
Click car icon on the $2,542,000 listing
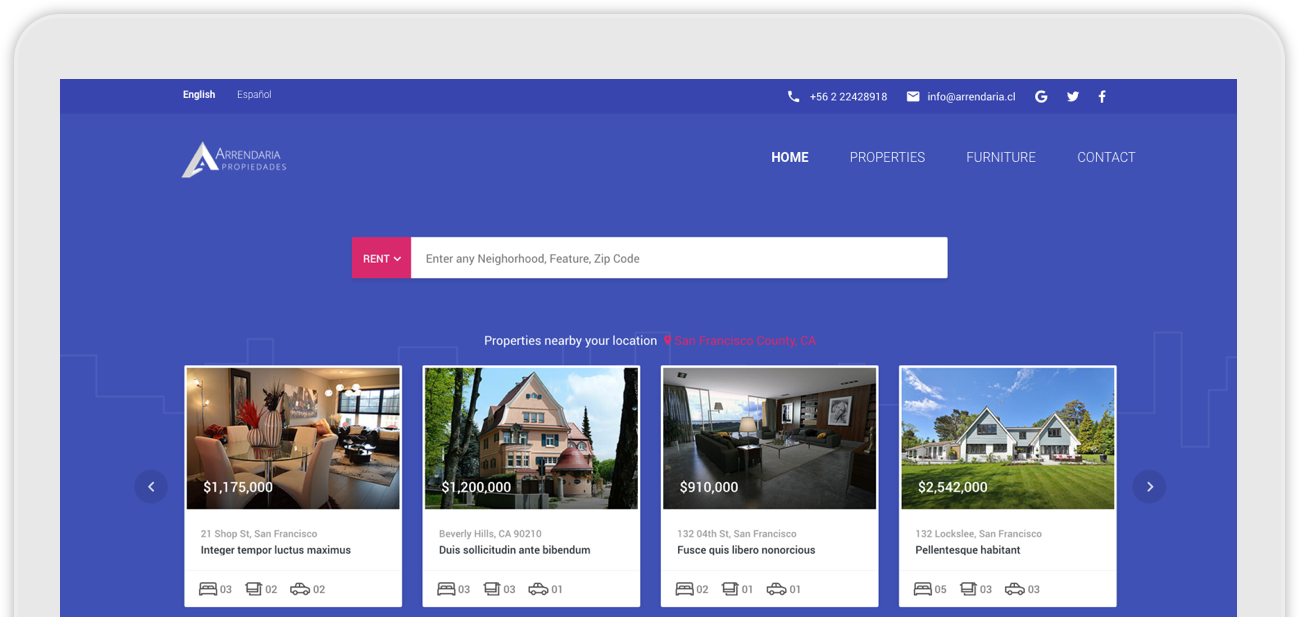1014,589
